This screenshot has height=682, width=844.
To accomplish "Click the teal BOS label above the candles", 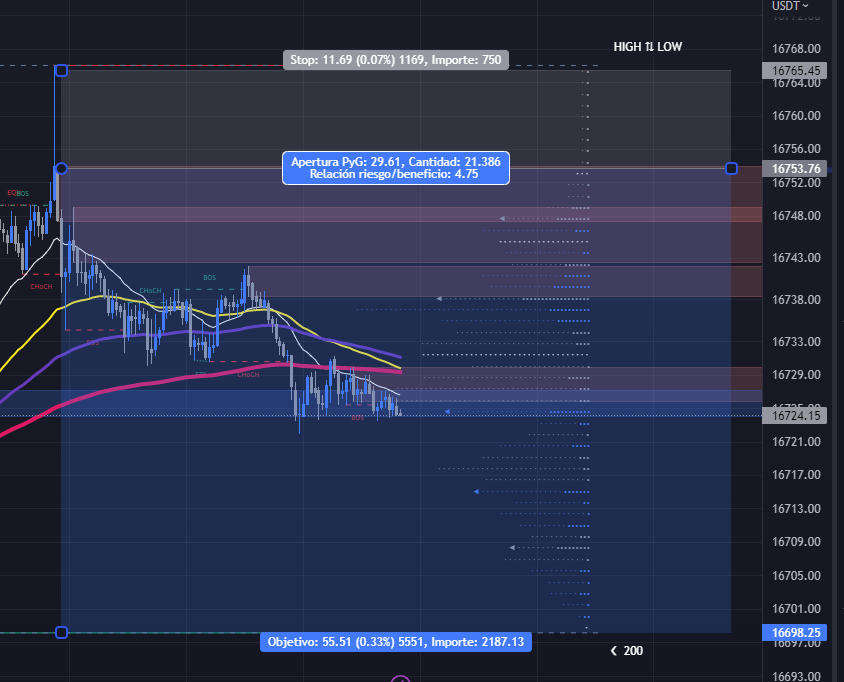I will (x=209, y=278).
